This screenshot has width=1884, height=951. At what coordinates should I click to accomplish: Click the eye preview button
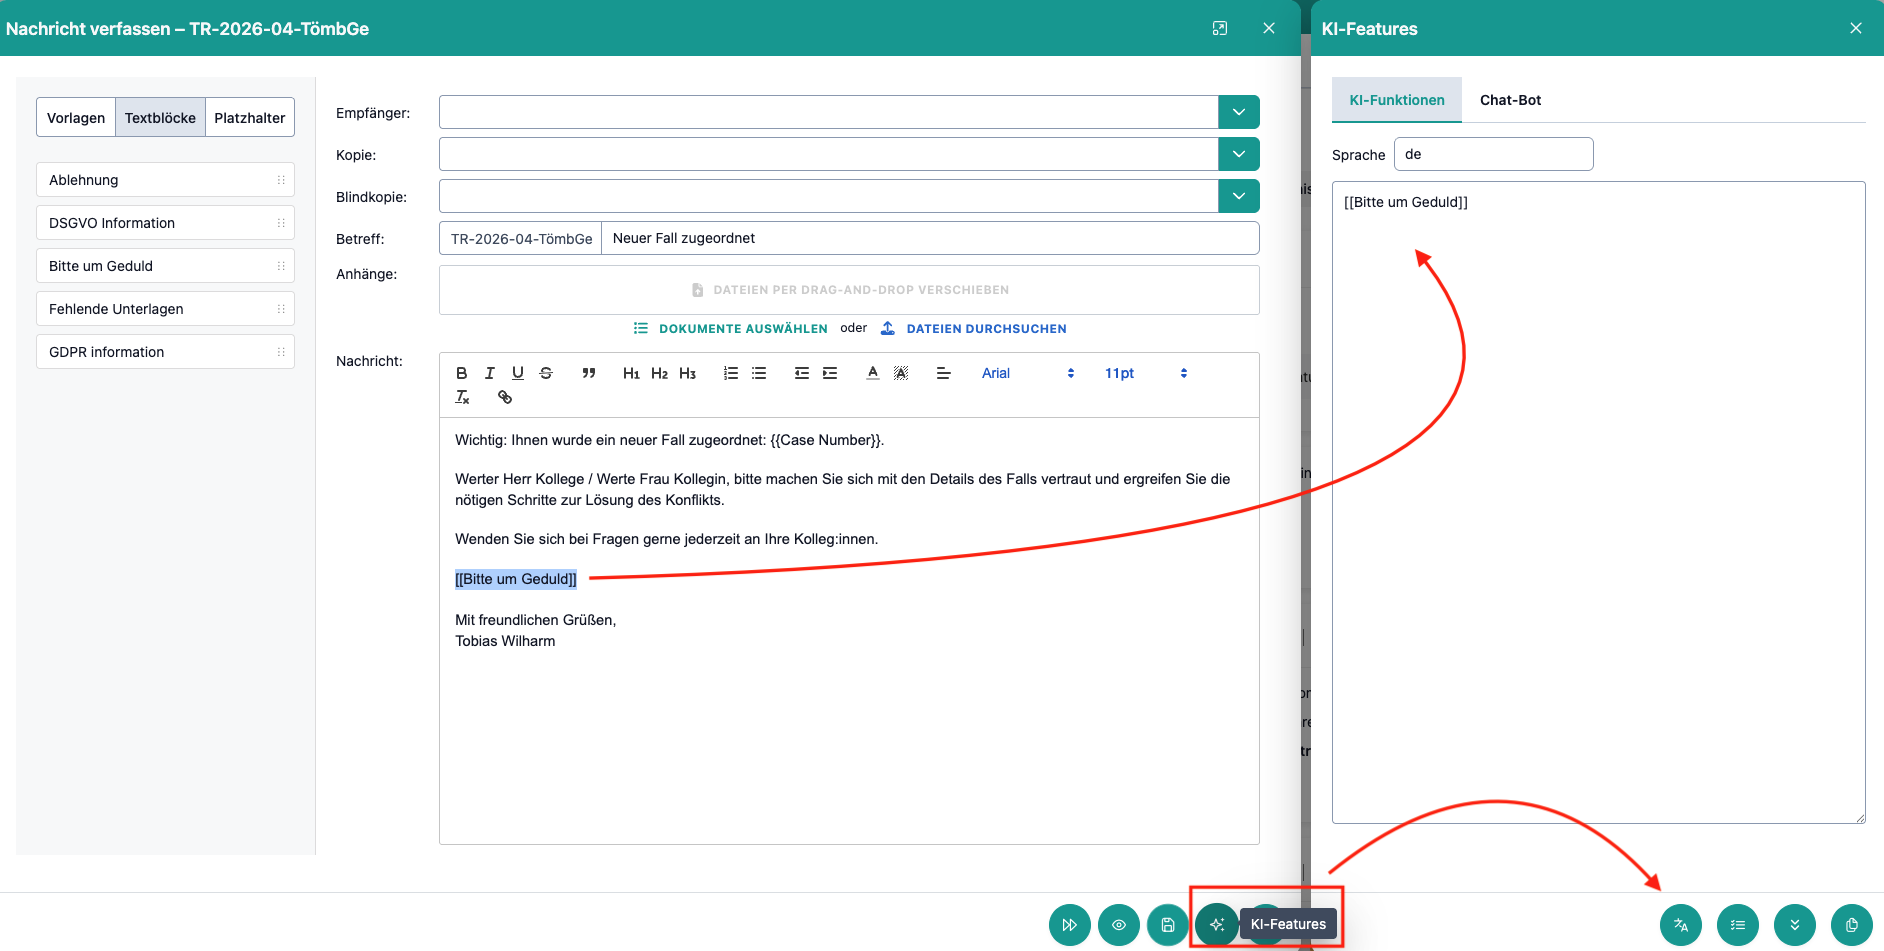click(x=1119, y=925)
